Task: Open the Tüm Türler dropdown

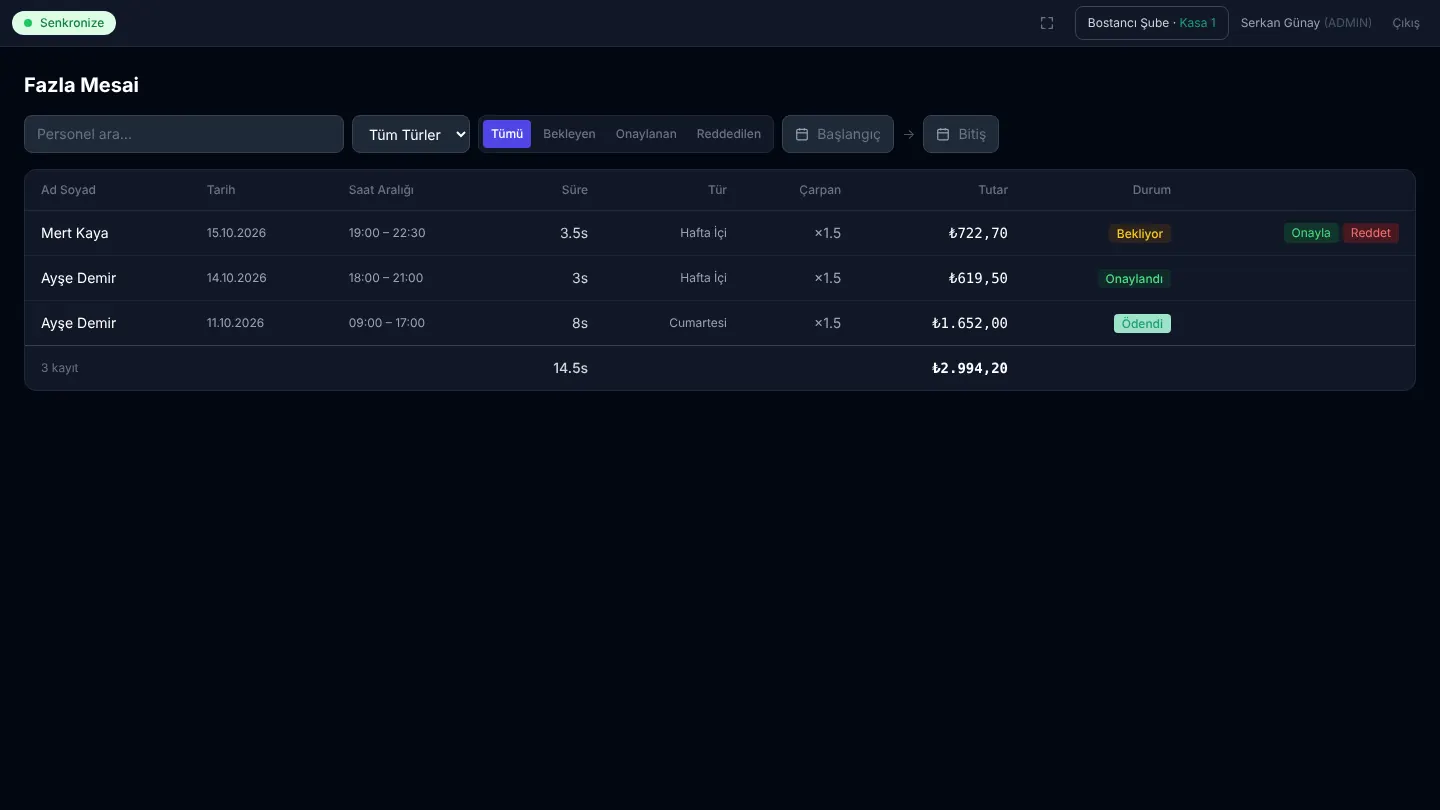Action: coord(411,134)
